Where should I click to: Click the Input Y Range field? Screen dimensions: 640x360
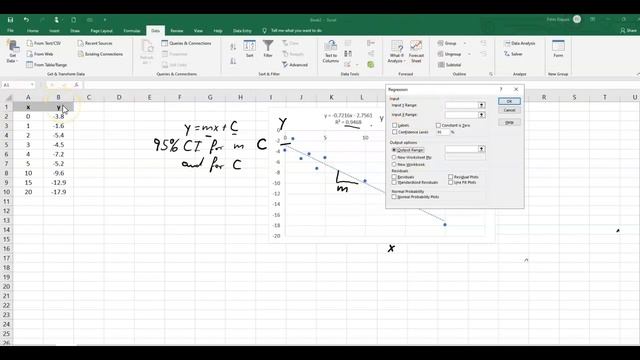pos(461,105)
